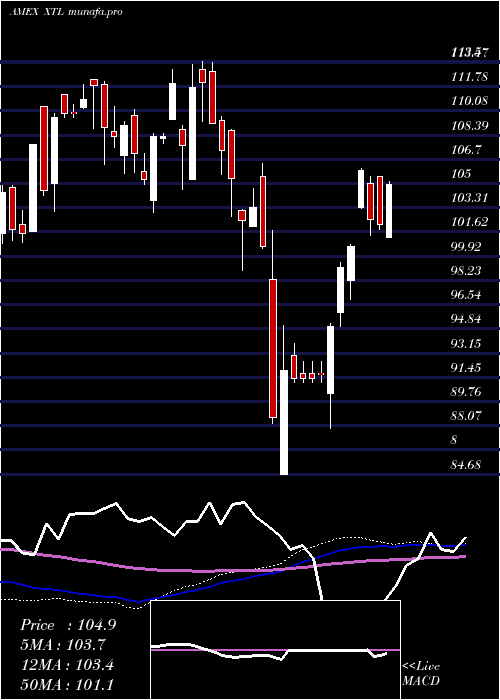500x700 pixels.
Task: Click the last white candlestick on the right
Action: coord(389,211)
